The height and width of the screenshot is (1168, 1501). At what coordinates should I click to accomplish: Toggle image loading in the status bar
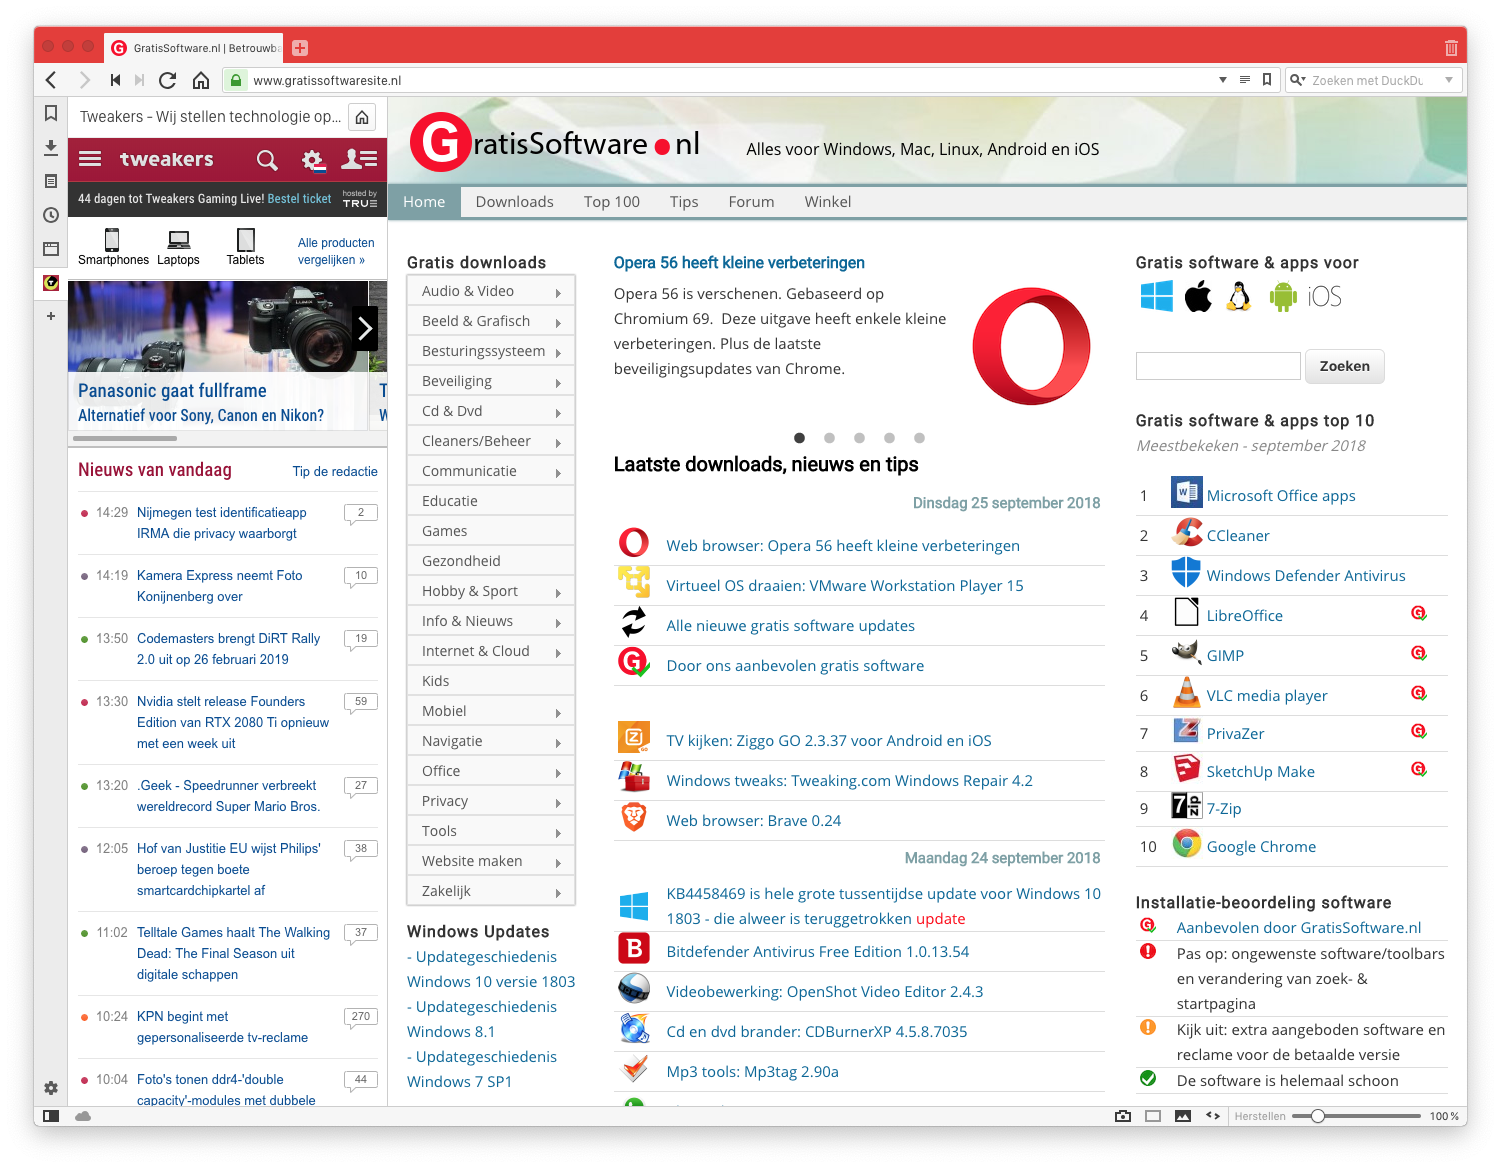pyautogui.click(x=1183, y=1116)
